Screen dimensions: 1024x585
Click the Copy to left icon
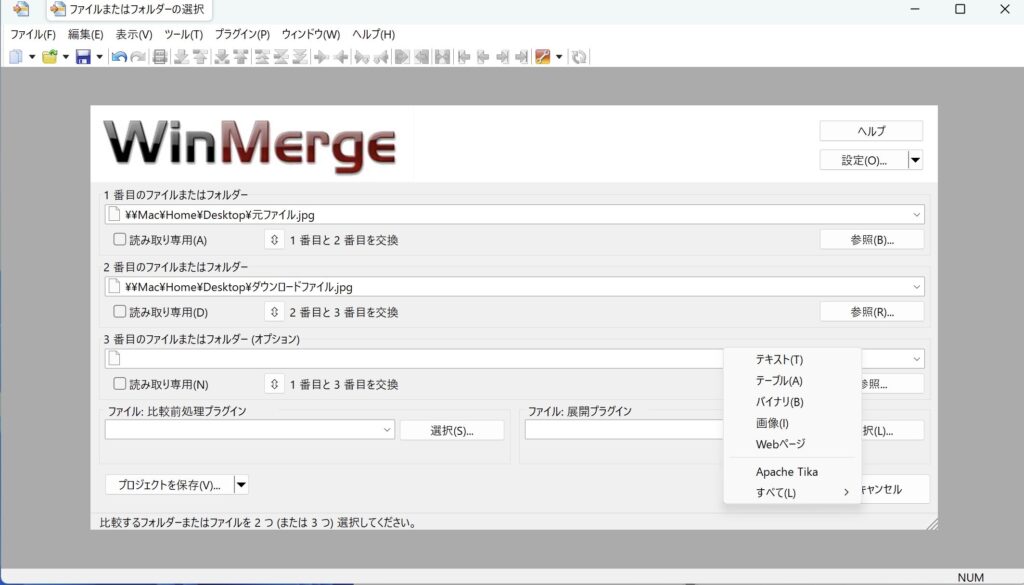pos(340,57)
